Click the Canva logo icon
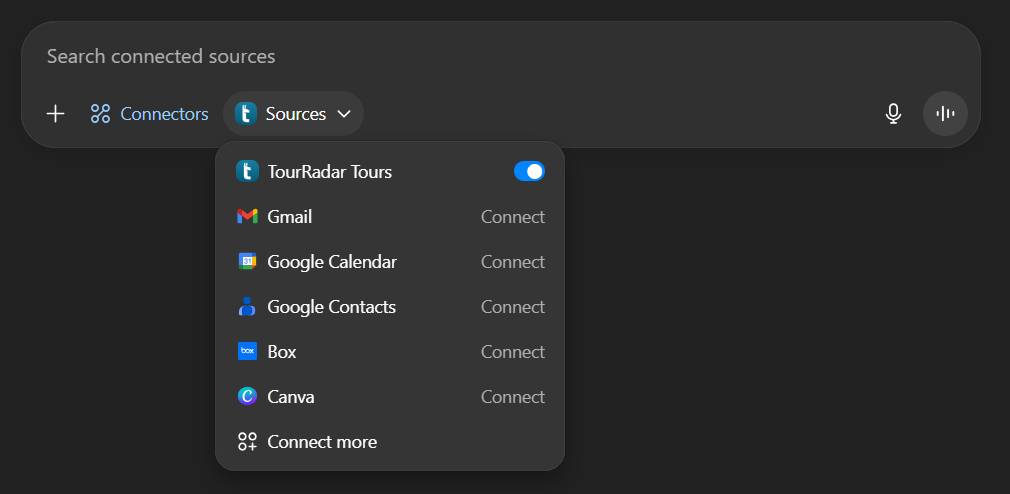This screenshot has height=494, width=1010. coord(247,397)
